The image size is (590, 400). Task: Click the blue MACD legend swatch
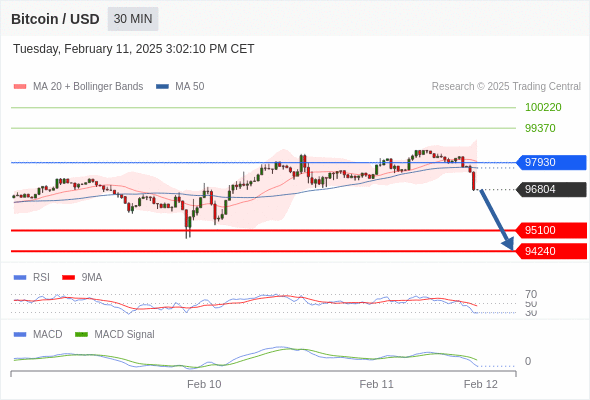click(x=20, y=335)
